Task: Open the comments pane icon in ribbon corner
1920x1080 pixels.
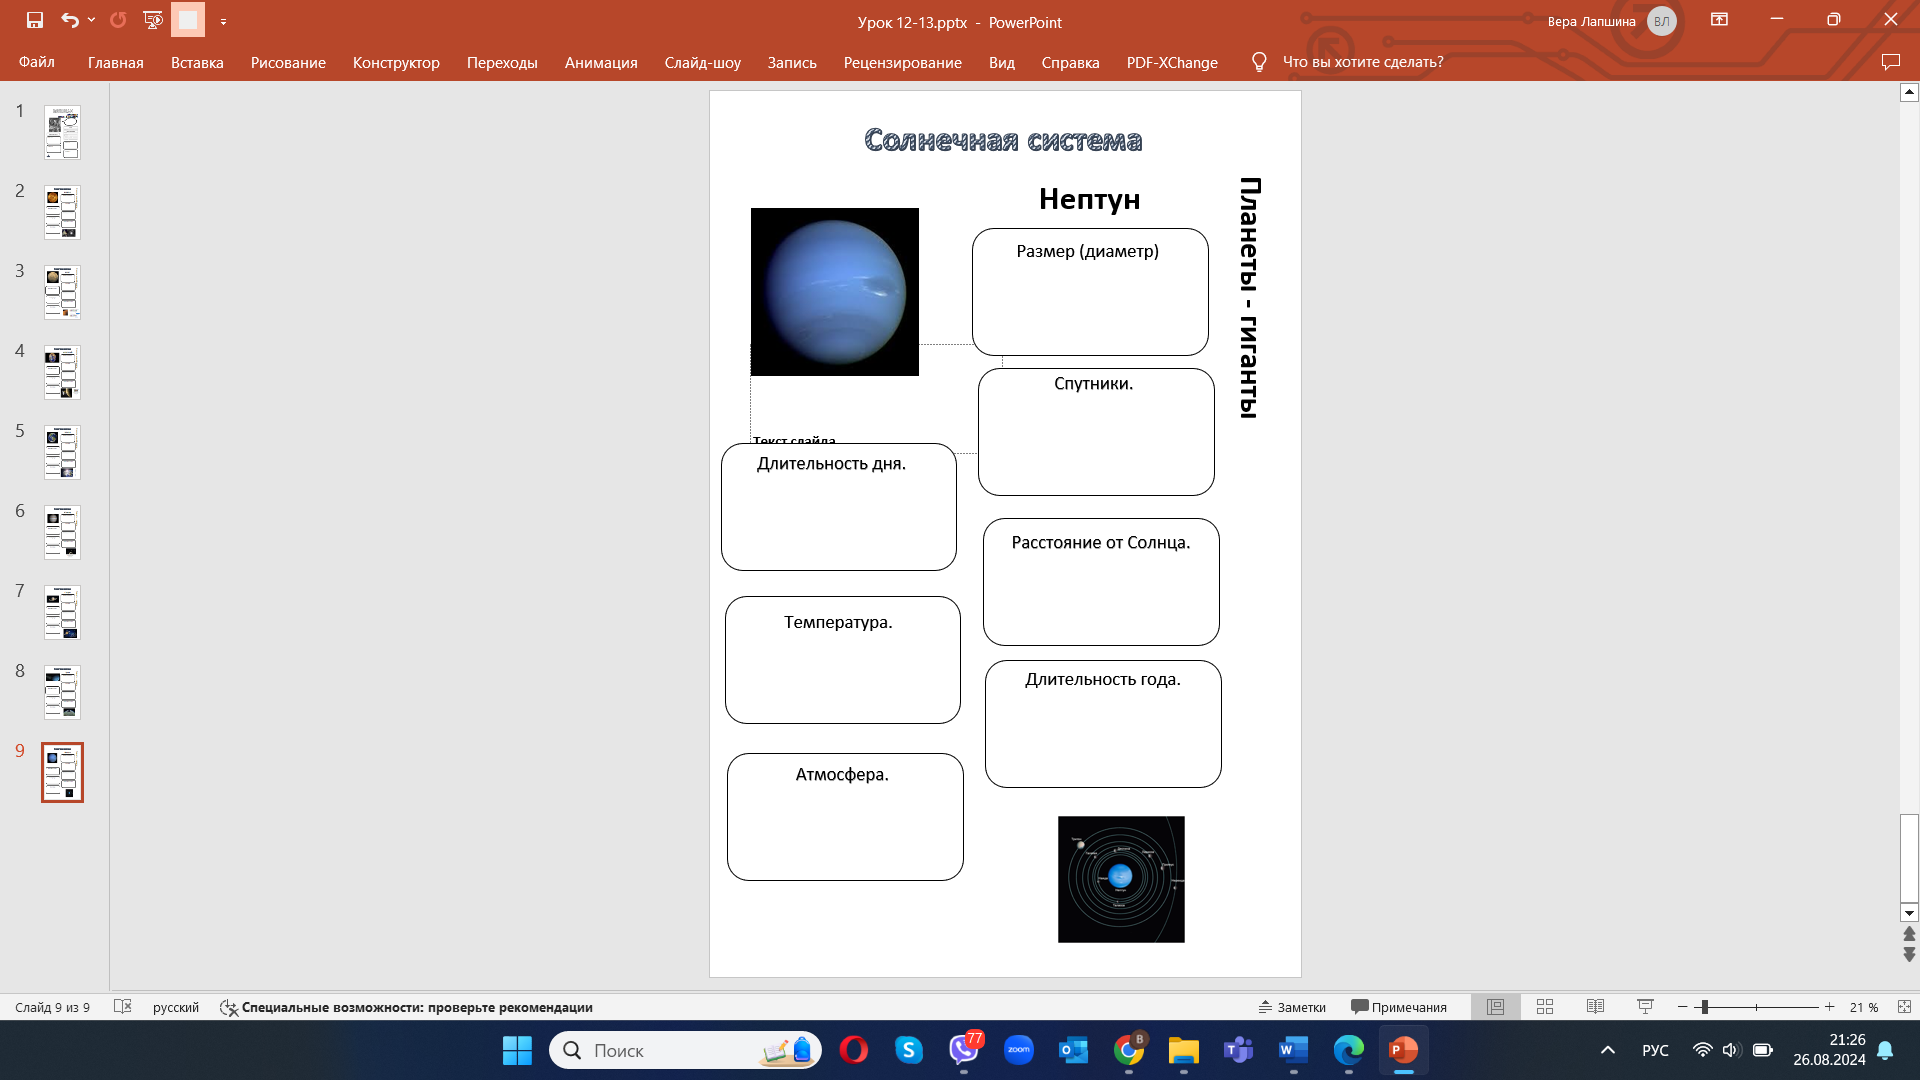Action: point(1890,62)
